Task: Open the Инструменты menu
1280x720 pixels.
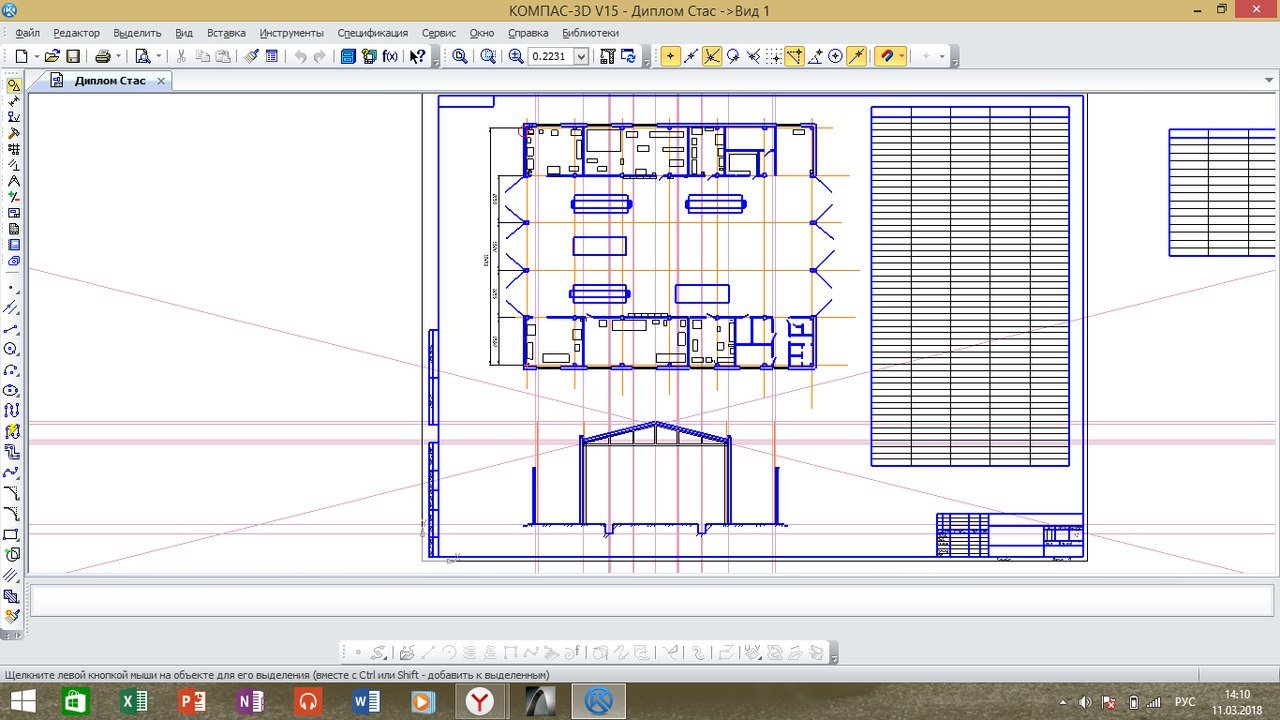Action: pos(291,33)
